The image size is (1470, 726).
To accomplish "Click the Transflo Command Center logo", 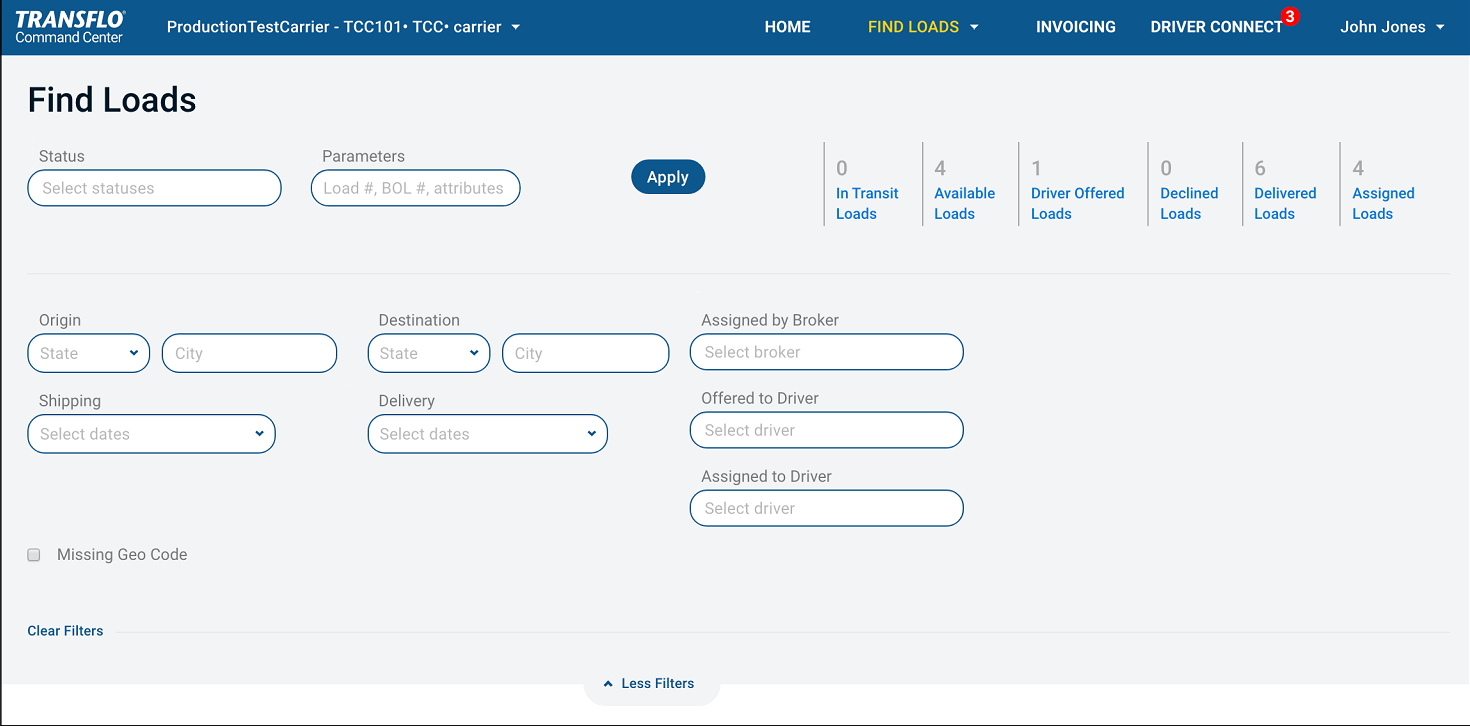I will 70,27.
